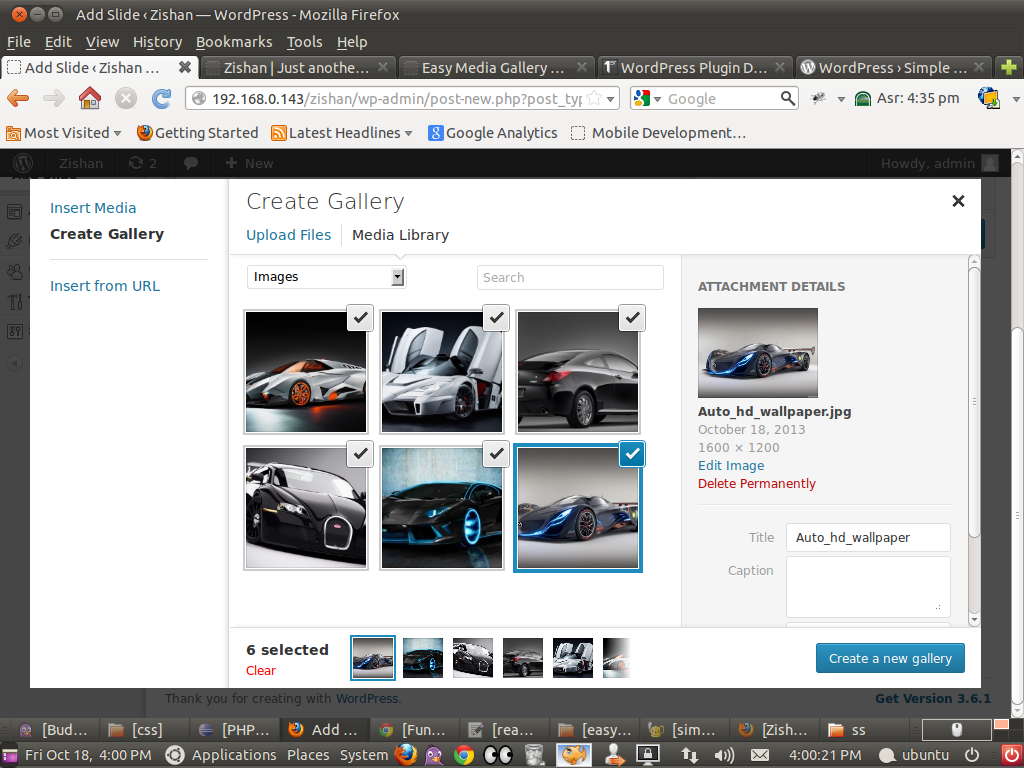This screenshot has width=1024, height=768.
Task: Click the power icon in bottom panel
Action: [972, 755]
